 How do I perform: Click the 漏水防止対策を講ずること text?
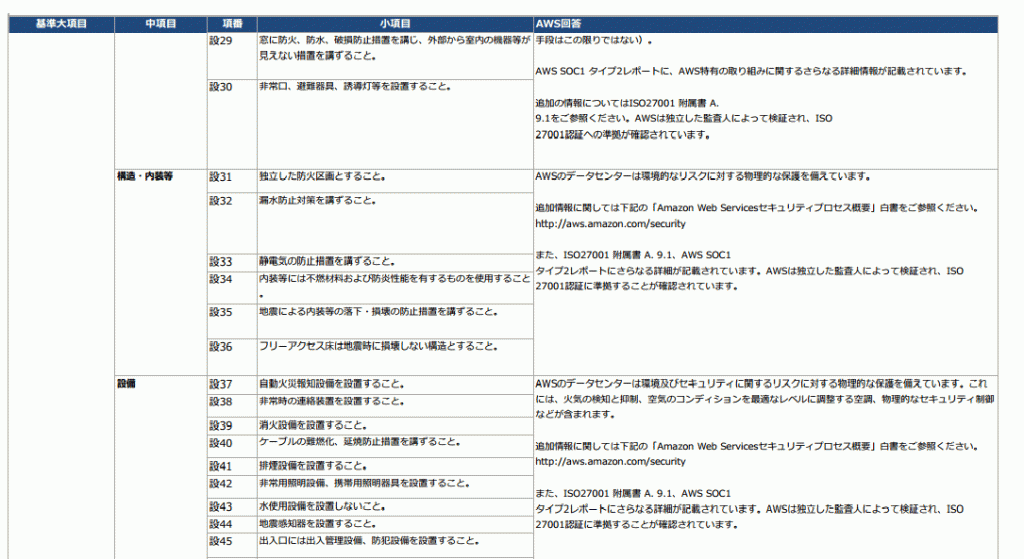point(317,200)
